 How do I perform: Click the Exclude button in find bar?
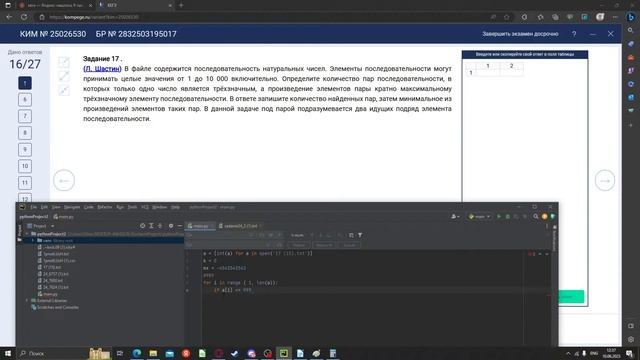350,245
